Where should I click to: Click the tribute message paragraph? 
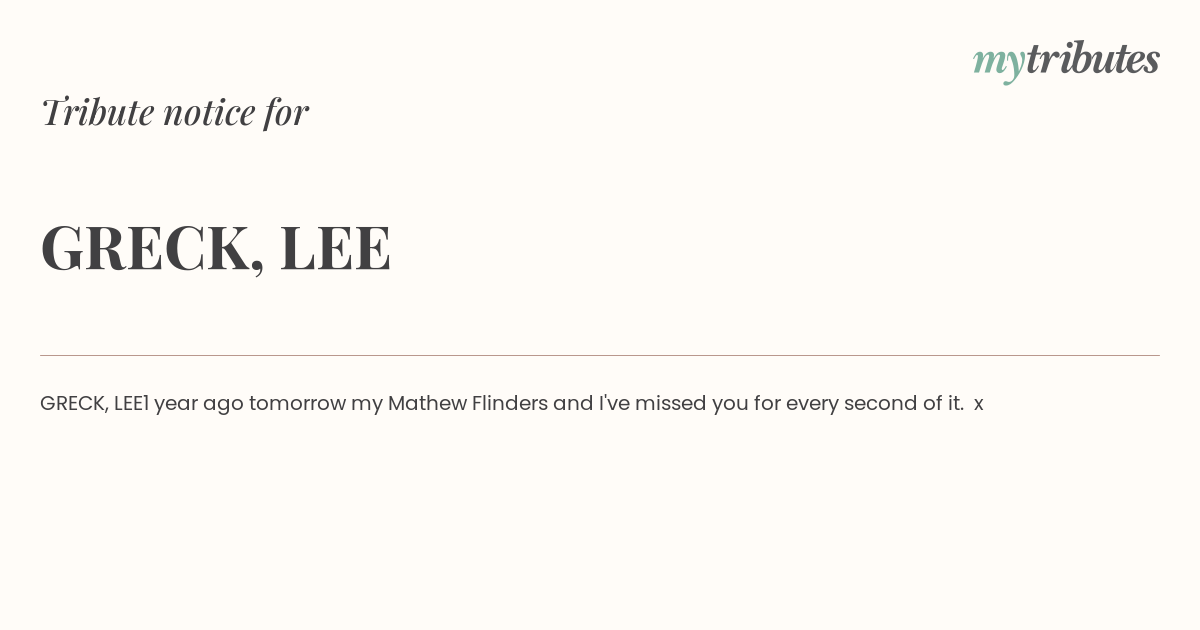[x=512, y=404]
